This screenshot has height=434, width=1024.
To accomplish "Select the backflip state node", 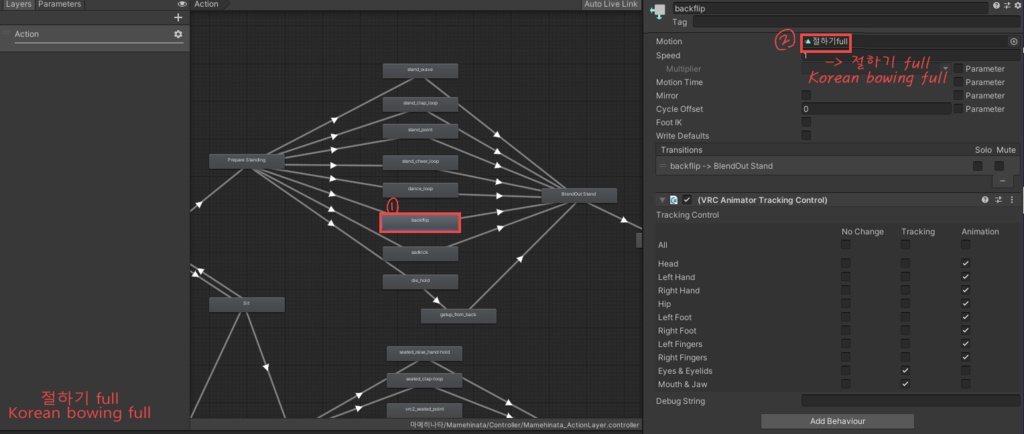I will coord(420,222).
